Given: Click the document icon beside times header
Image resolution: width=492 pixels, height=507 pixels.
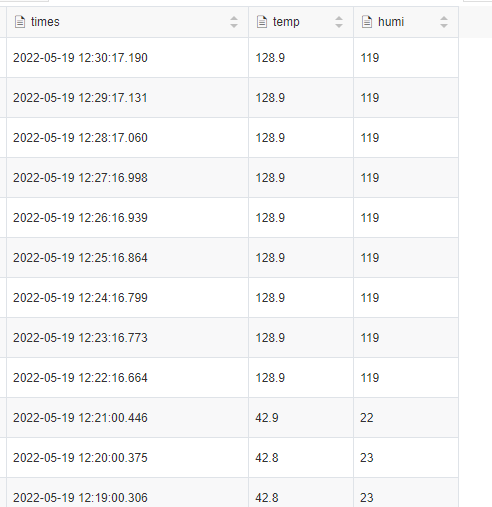Looking at the screenshot, I should (20, 22).
